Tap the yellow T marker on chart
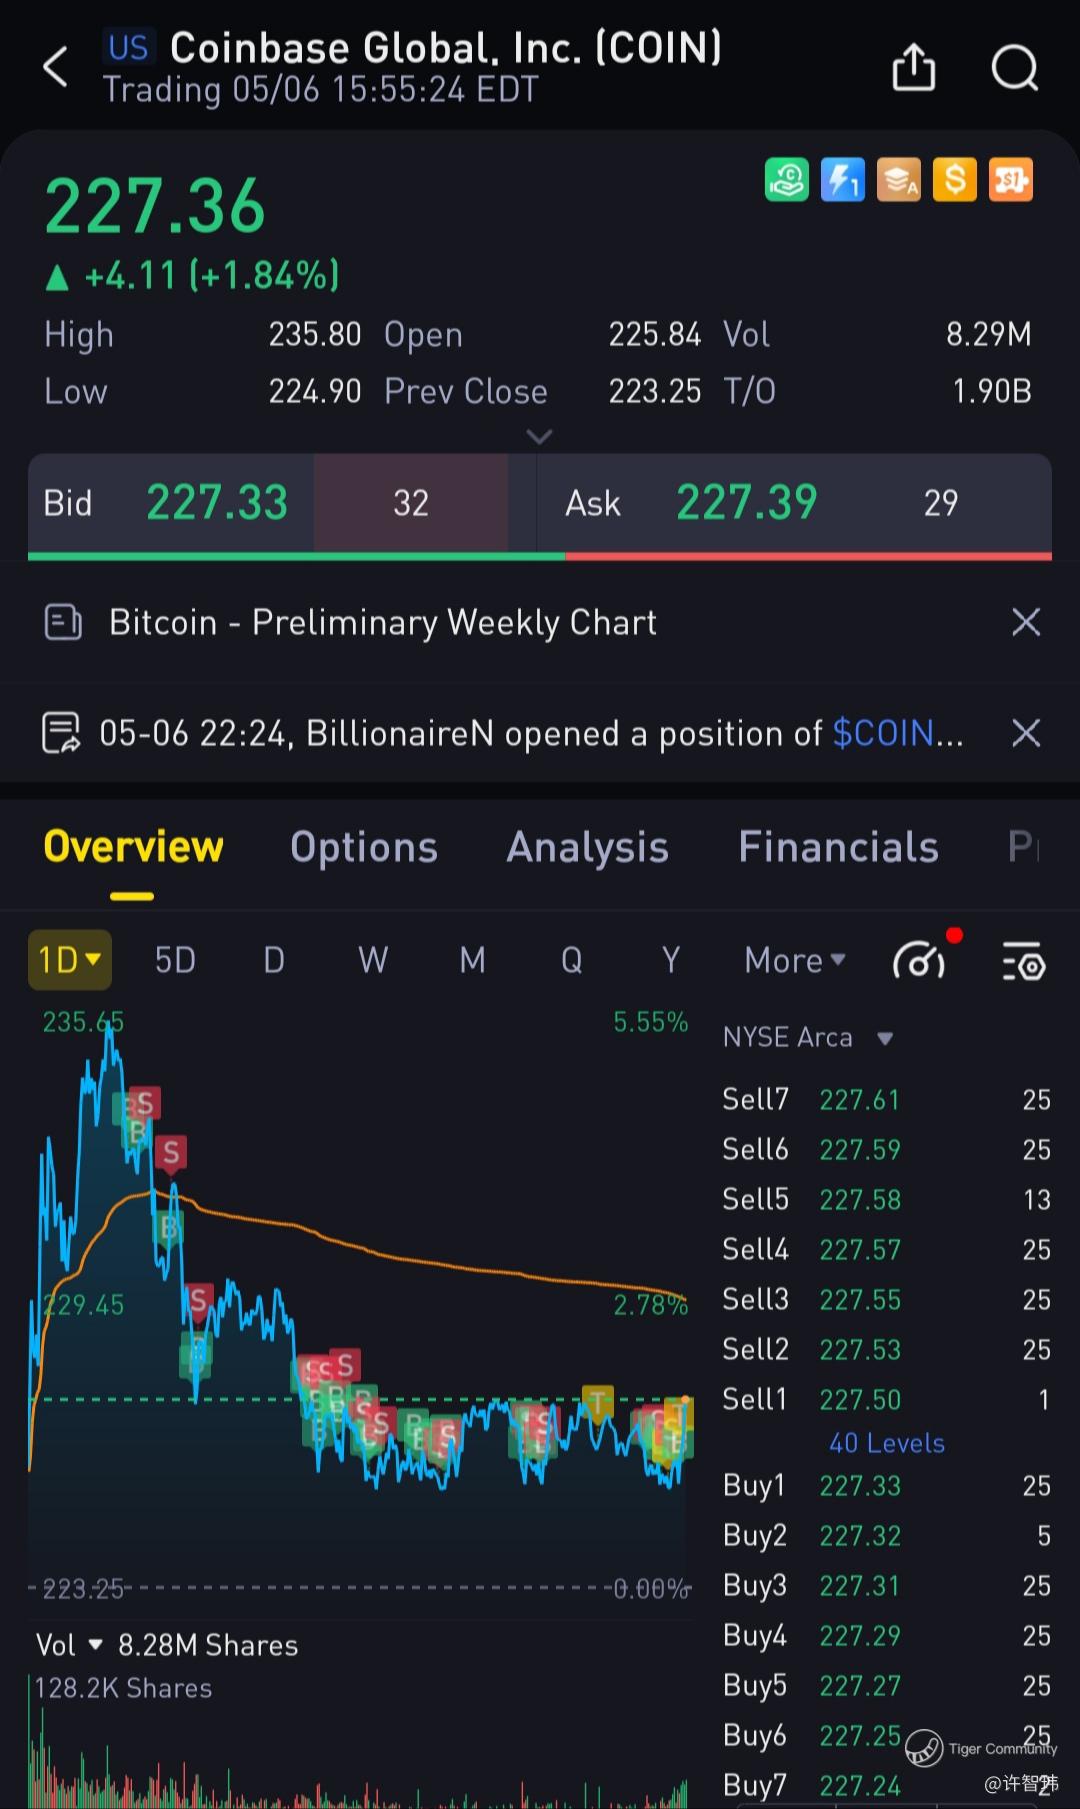The height and width of the screenshot is (1809, 1080). [x=598, y=1402]
